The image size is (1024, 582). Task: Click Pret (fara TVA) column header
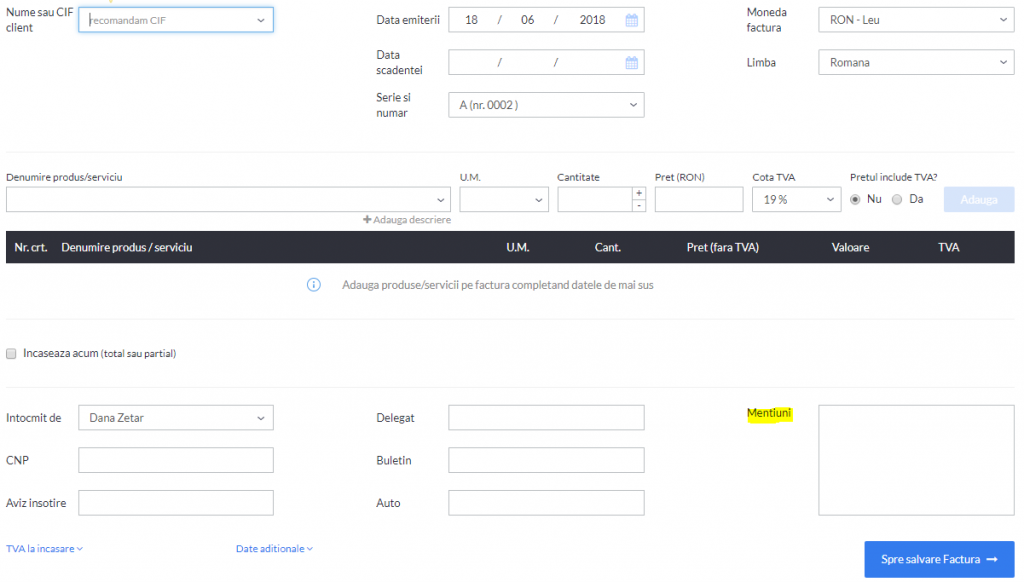point(722,248)
